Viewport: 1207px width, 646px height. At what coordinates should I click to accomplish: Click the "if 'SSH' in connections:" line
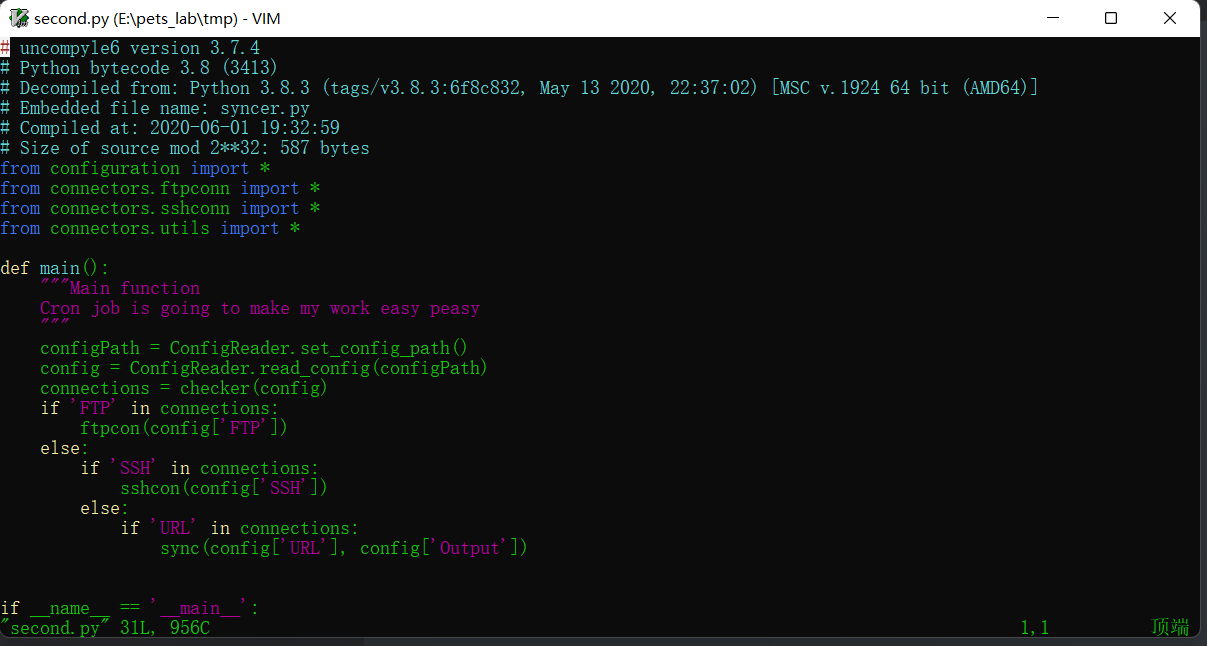(200, 468)
